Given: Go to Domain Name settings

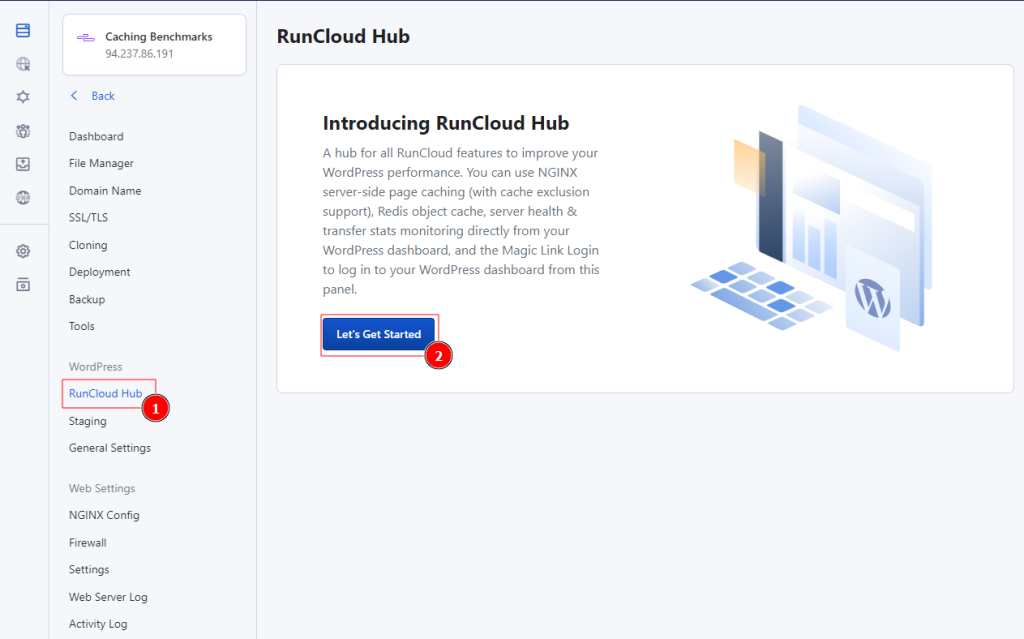Looking at the screenshot, I should [x=105, y=191].
